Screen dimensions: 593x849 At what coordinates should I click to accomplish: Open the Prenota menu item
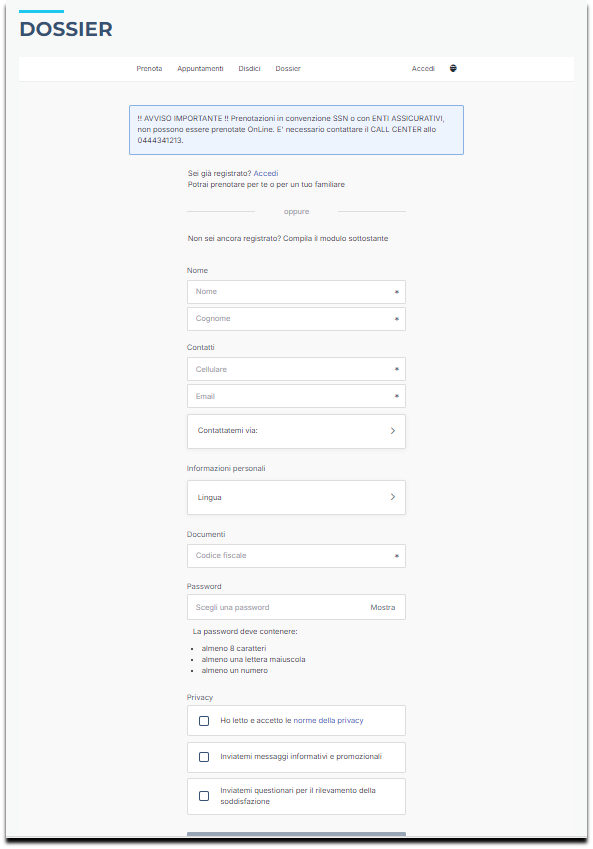[149, 69]
